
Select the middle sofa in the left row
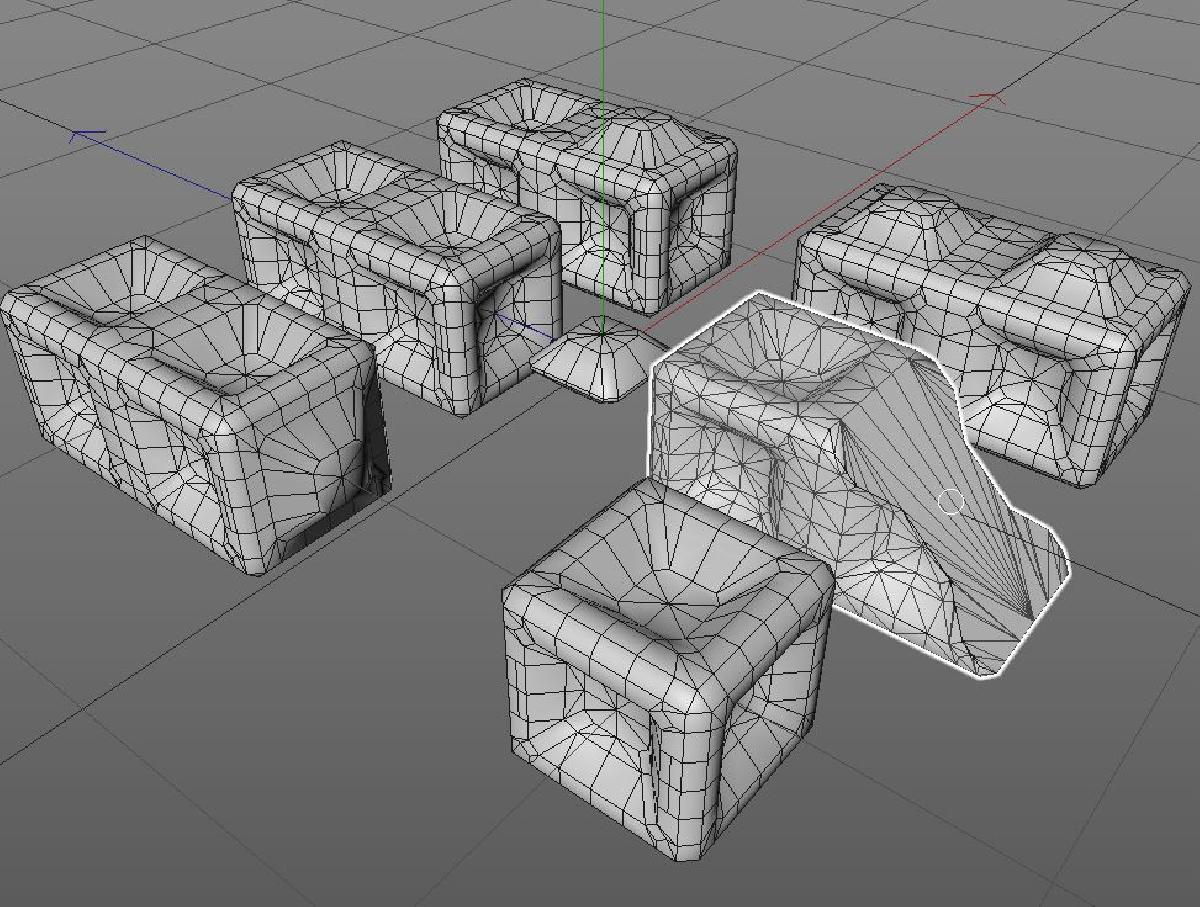[x=400, y=280]
